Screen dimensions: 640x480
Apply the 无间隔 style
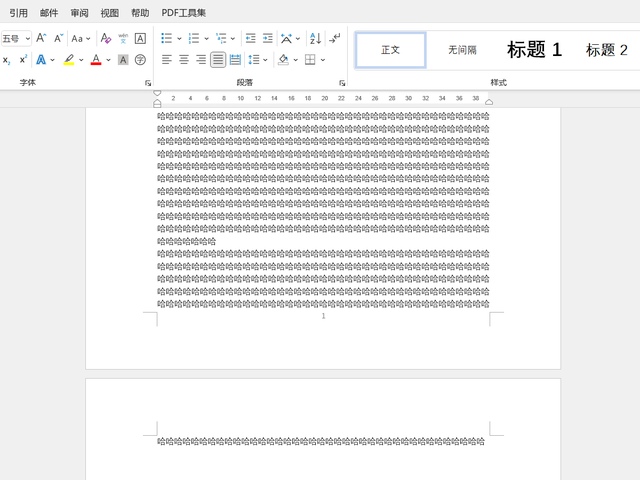462,50
